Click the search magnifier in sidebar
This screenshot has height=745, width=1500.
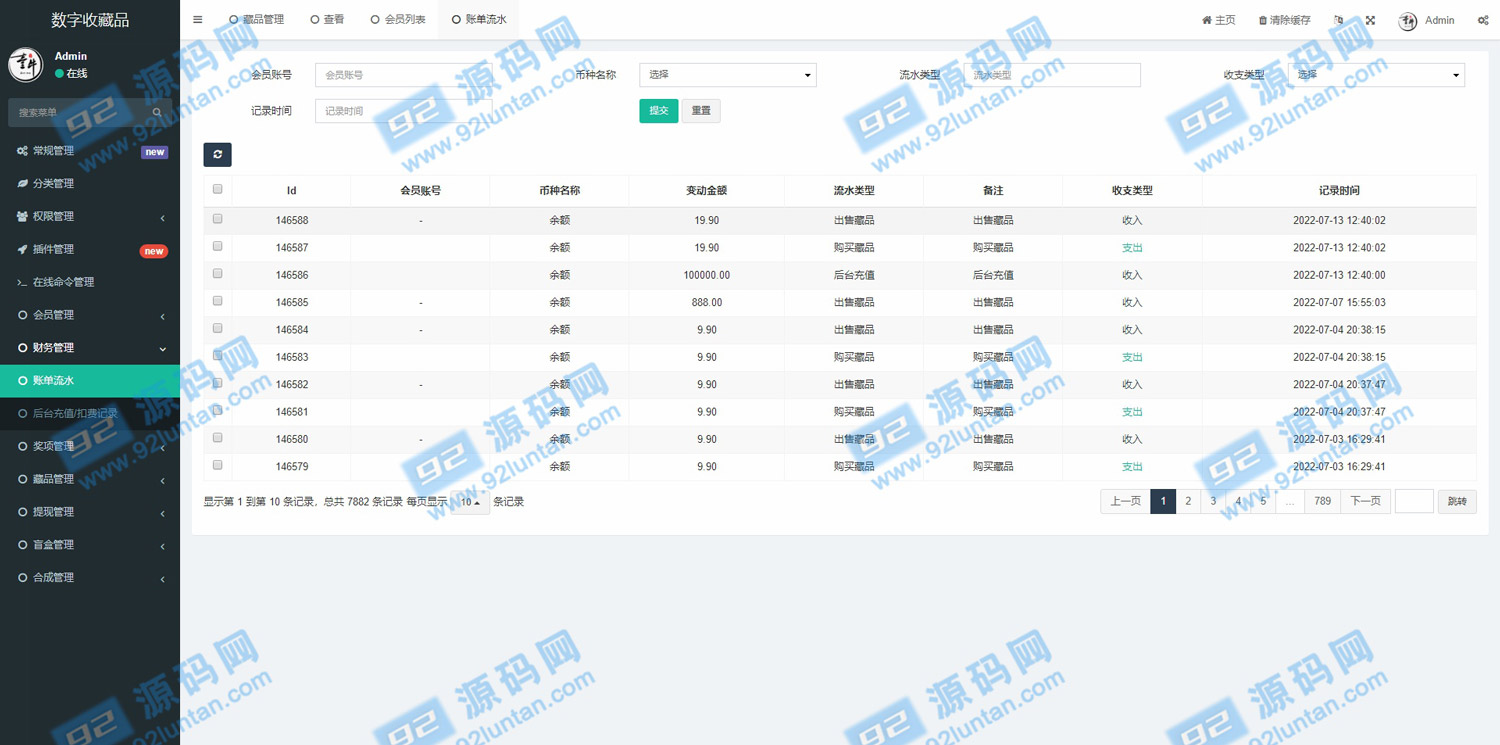click(157, 113)
